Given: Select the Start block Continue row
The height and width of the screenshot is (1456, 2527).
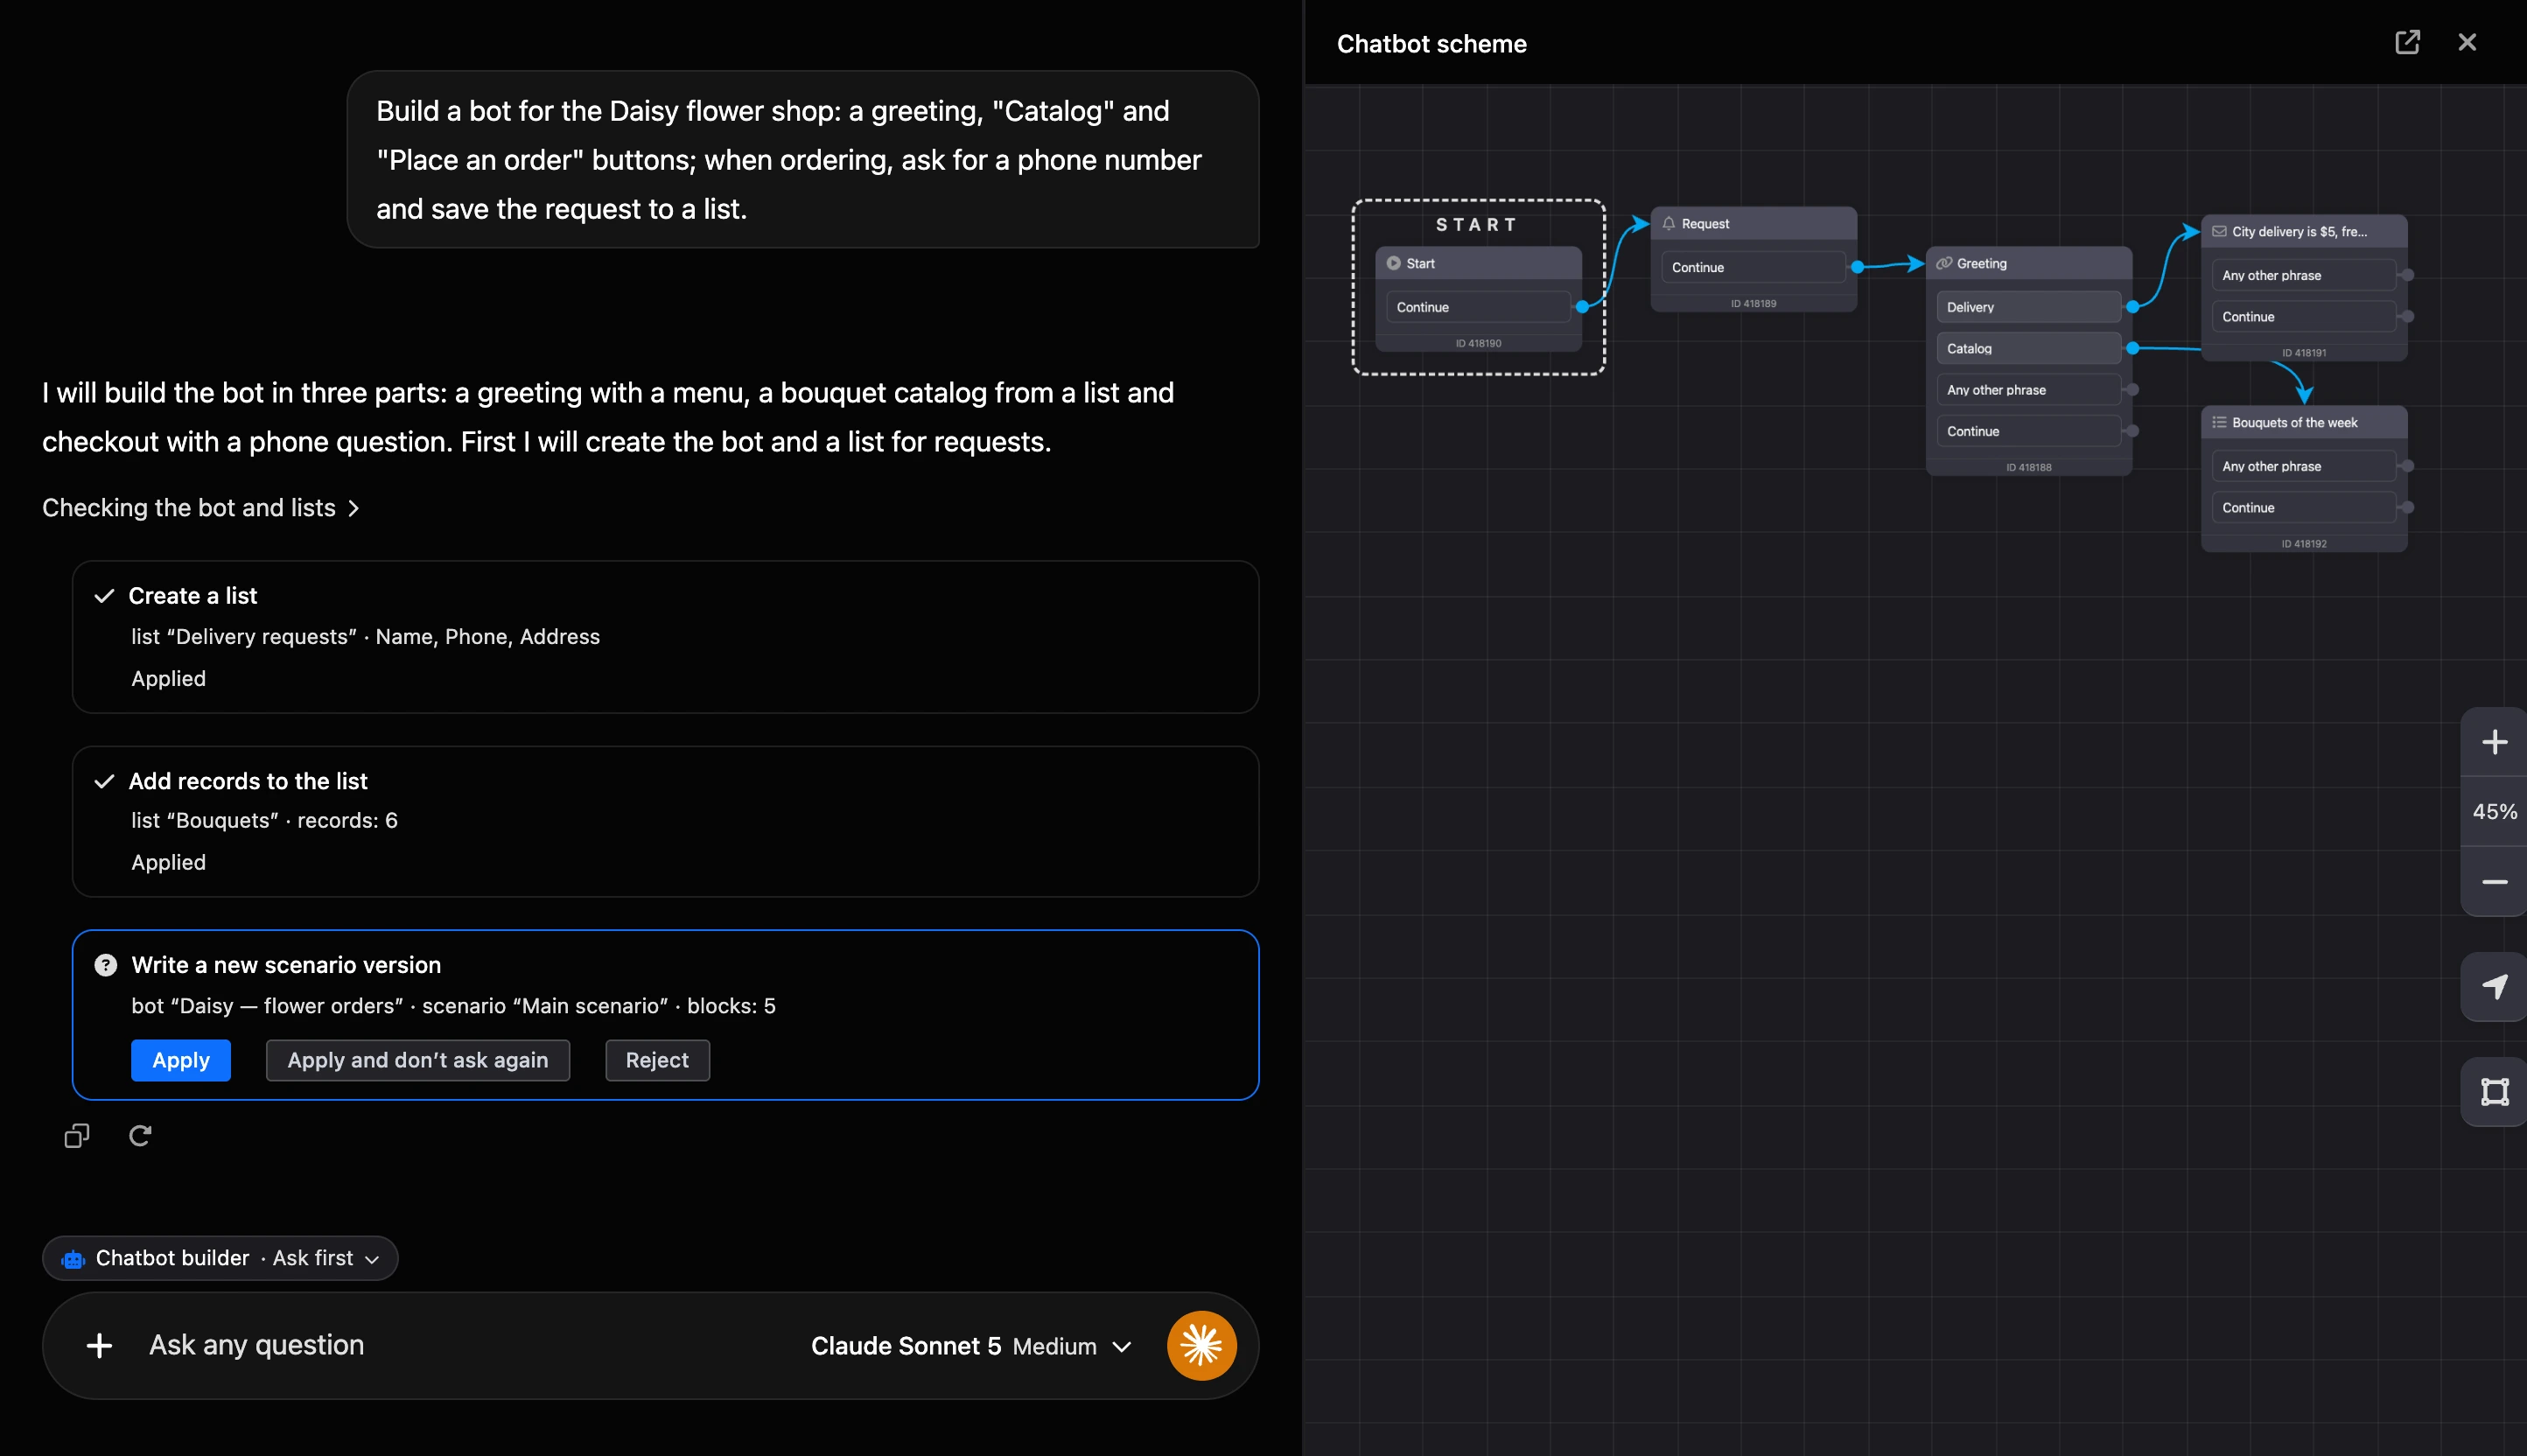Looking at the screenshot, I should 1478,307.
